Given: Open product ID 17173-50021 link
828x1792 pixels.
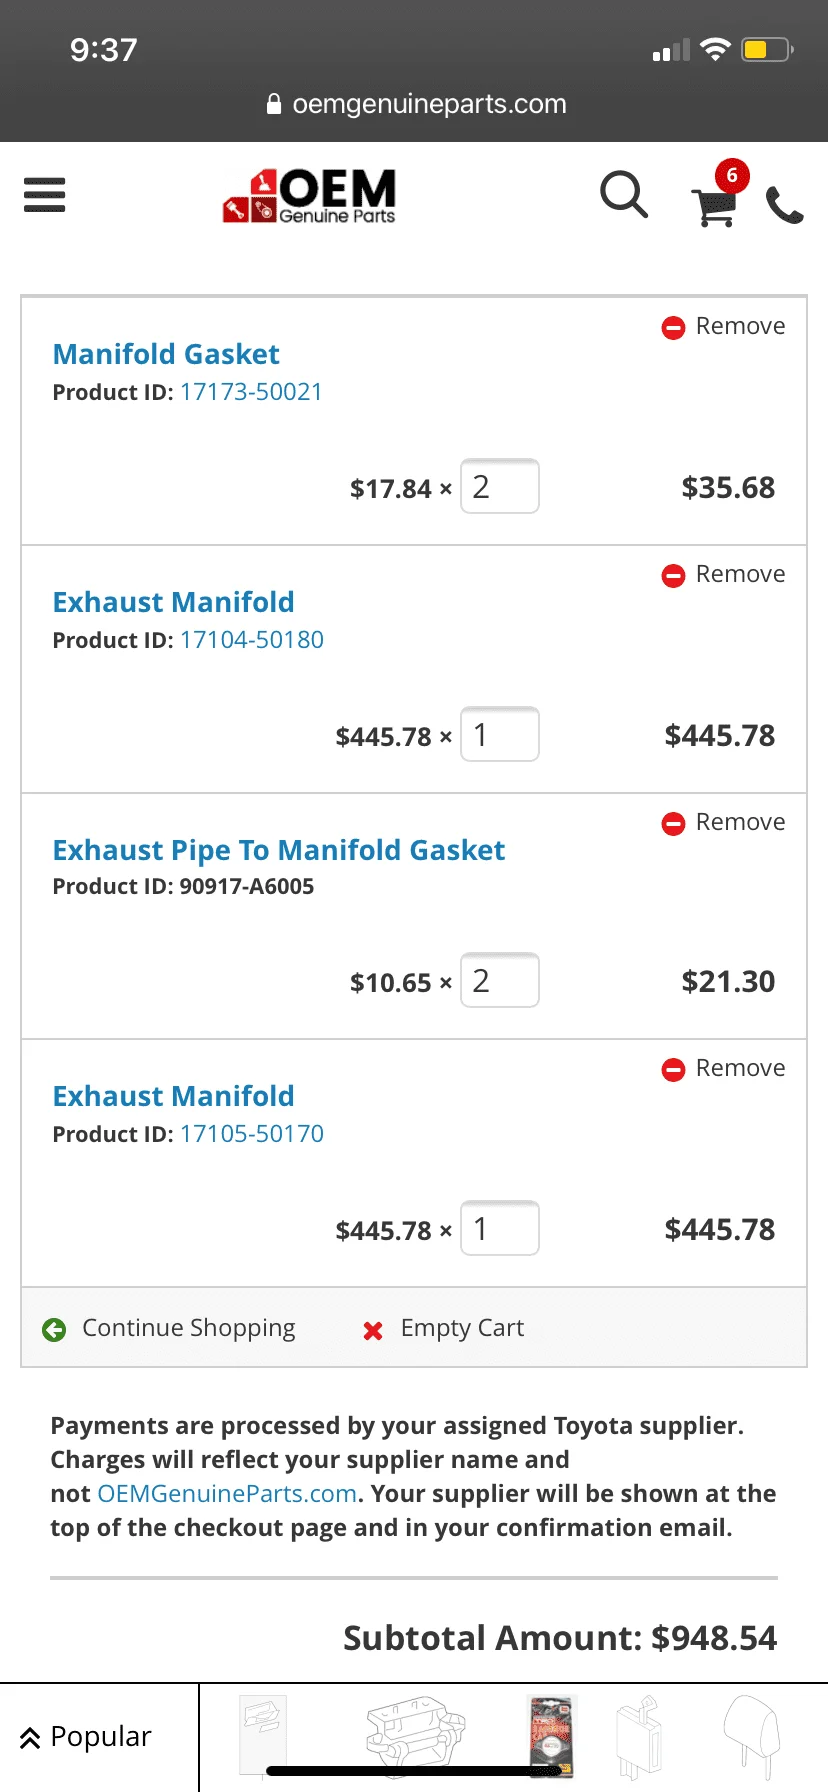Looking at the screenshot, I should coord(251,392).
